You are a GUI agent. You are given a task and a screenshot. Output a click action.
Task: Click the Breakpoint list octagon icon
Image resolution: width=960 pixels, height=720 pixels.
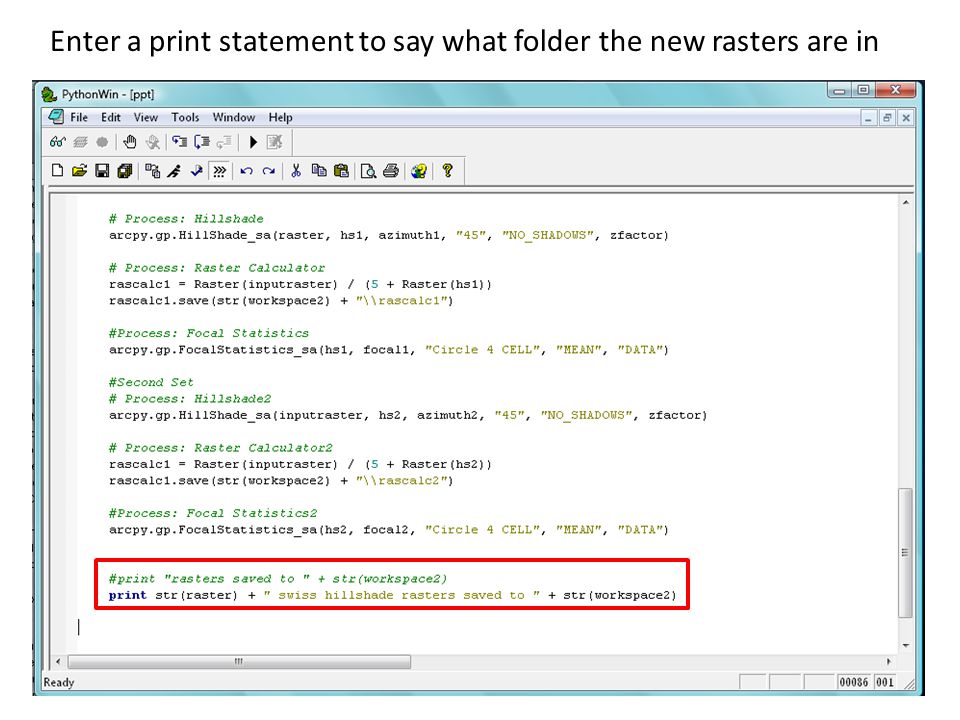pyautogui.click(x=102, y=142)
